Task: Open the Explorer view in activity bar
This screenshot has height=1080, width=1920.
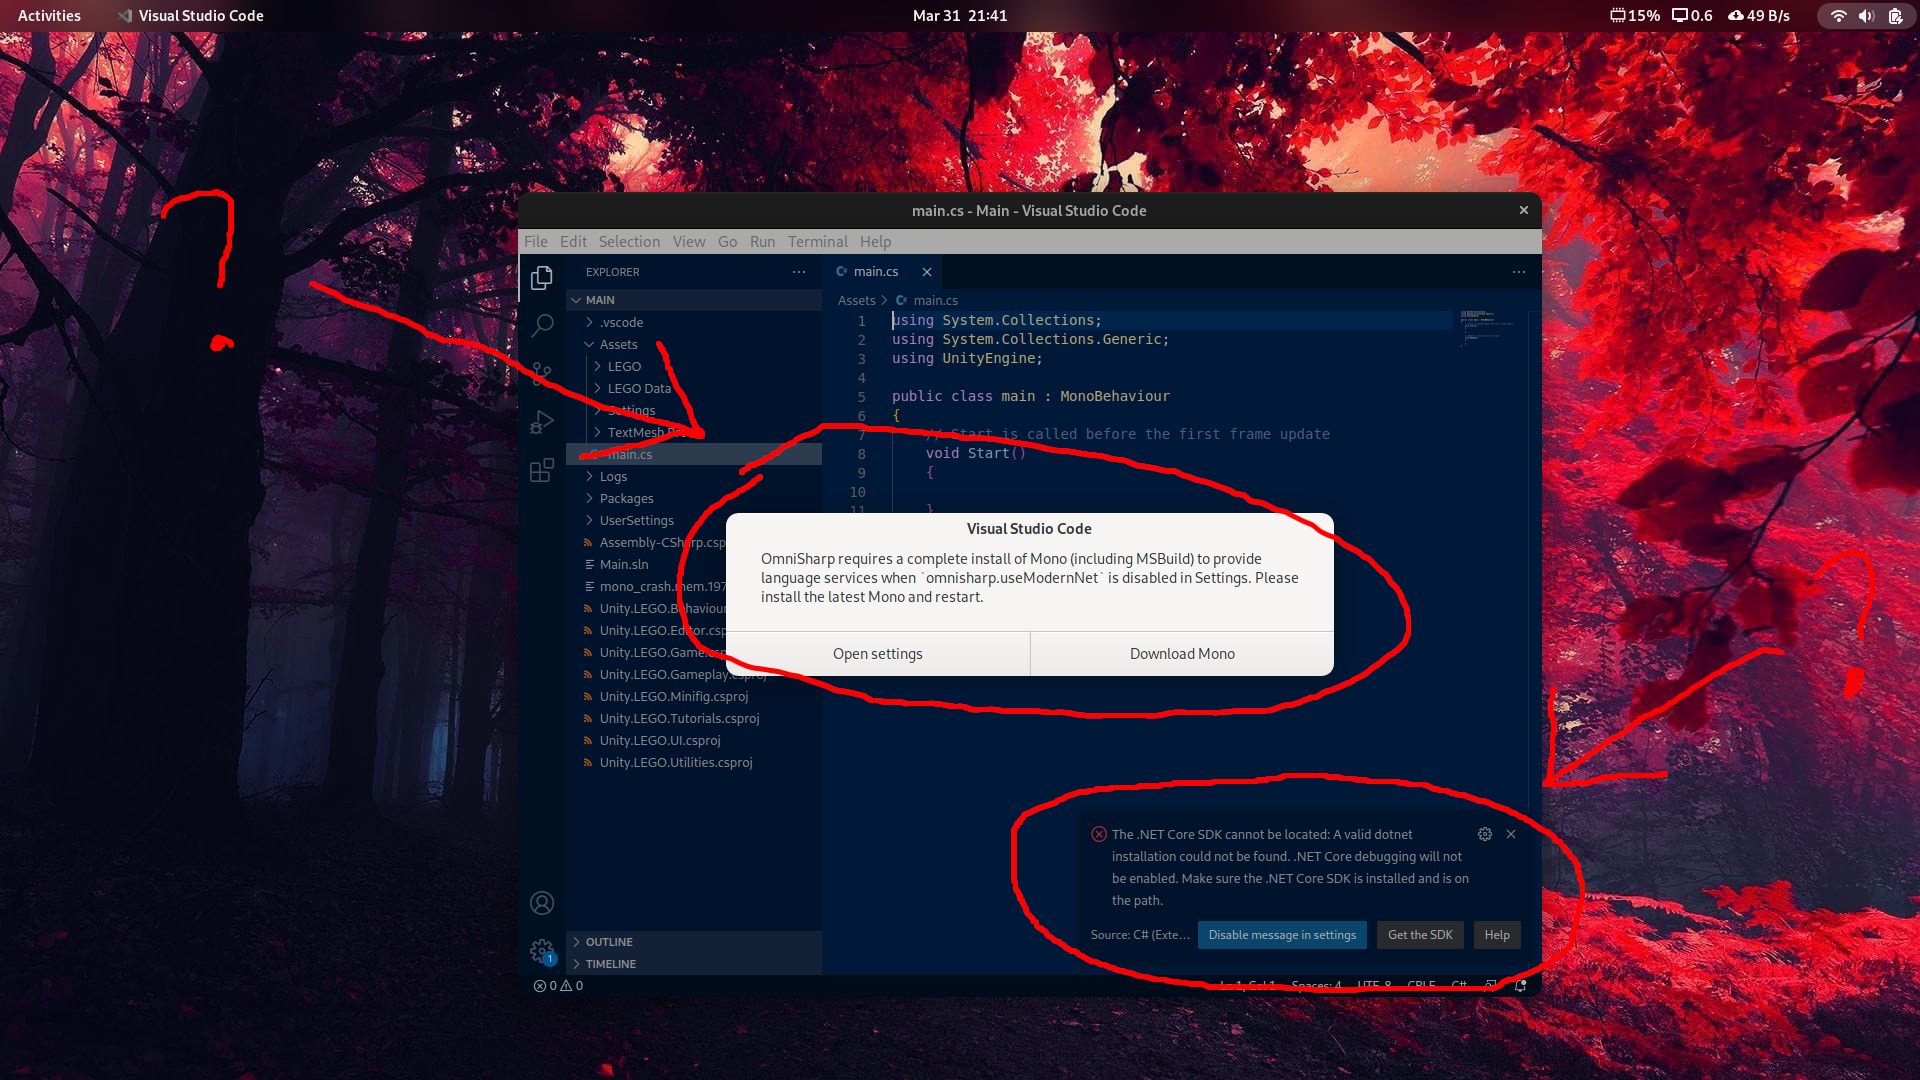Action: tap(542, 278)
